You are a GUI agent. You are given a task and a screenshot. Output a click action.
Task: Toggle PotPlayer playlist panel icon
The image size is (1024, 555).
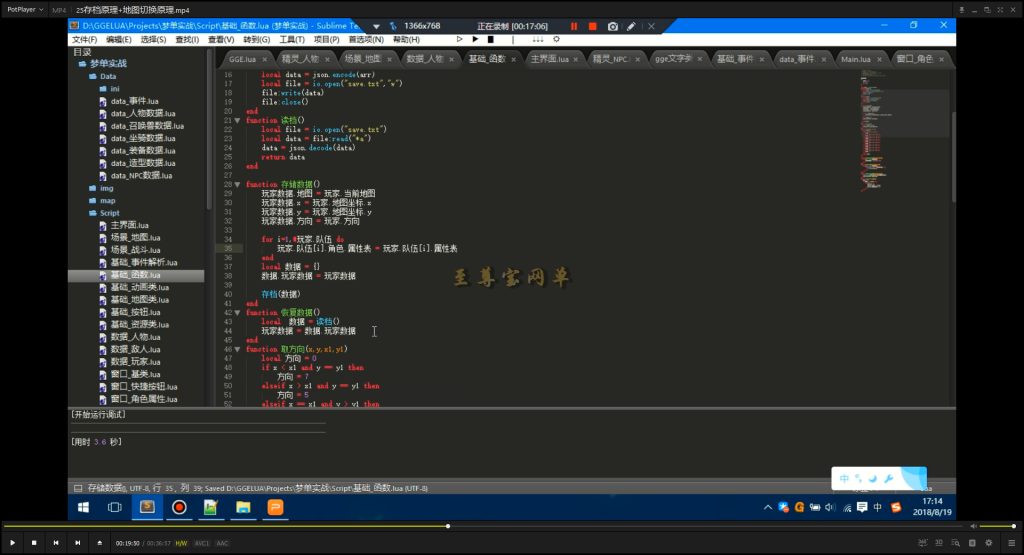point(1011,543)
